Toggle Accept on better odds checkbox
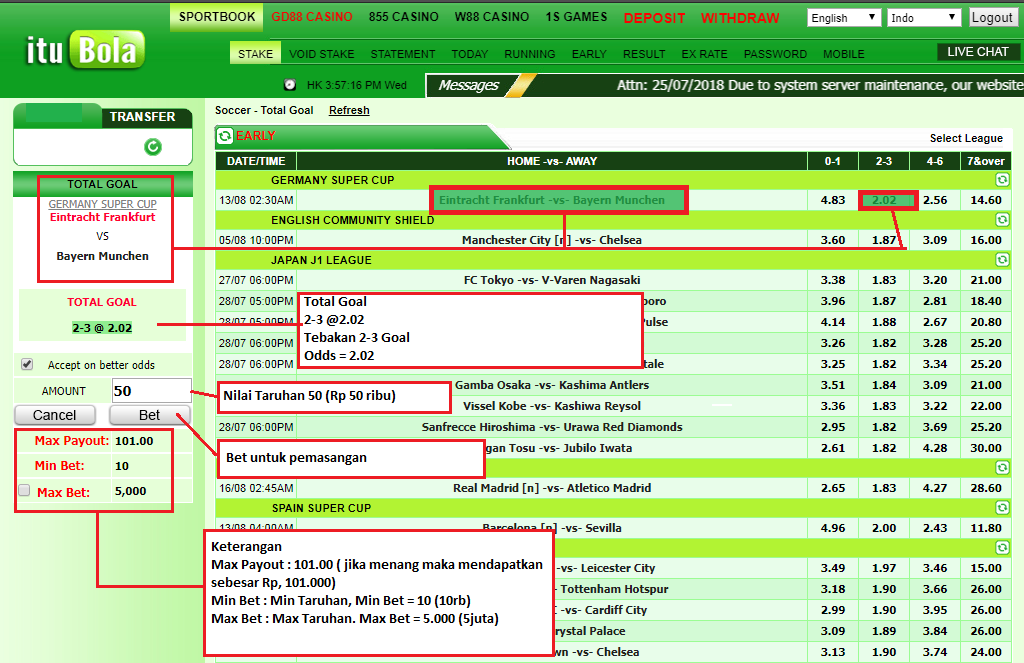This screenshot has height=663, width=1024. (x=27, y=364)
